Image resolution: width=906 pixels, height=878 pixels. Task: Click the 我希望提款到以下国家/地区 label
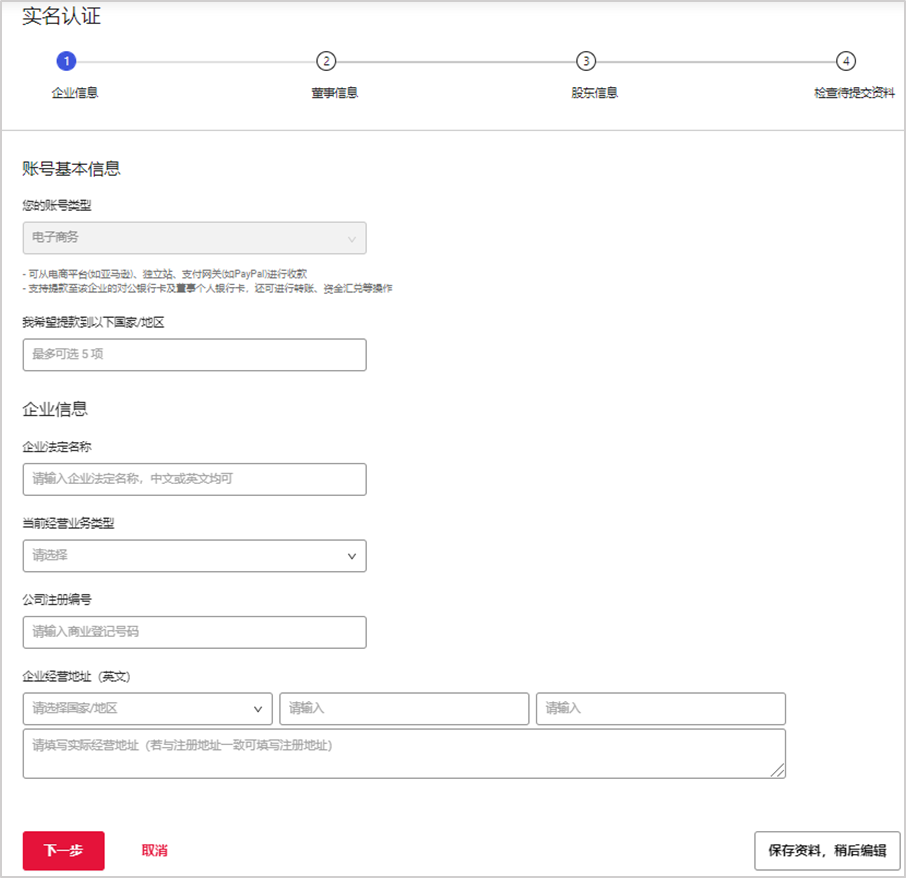click(x=93, y=322)
